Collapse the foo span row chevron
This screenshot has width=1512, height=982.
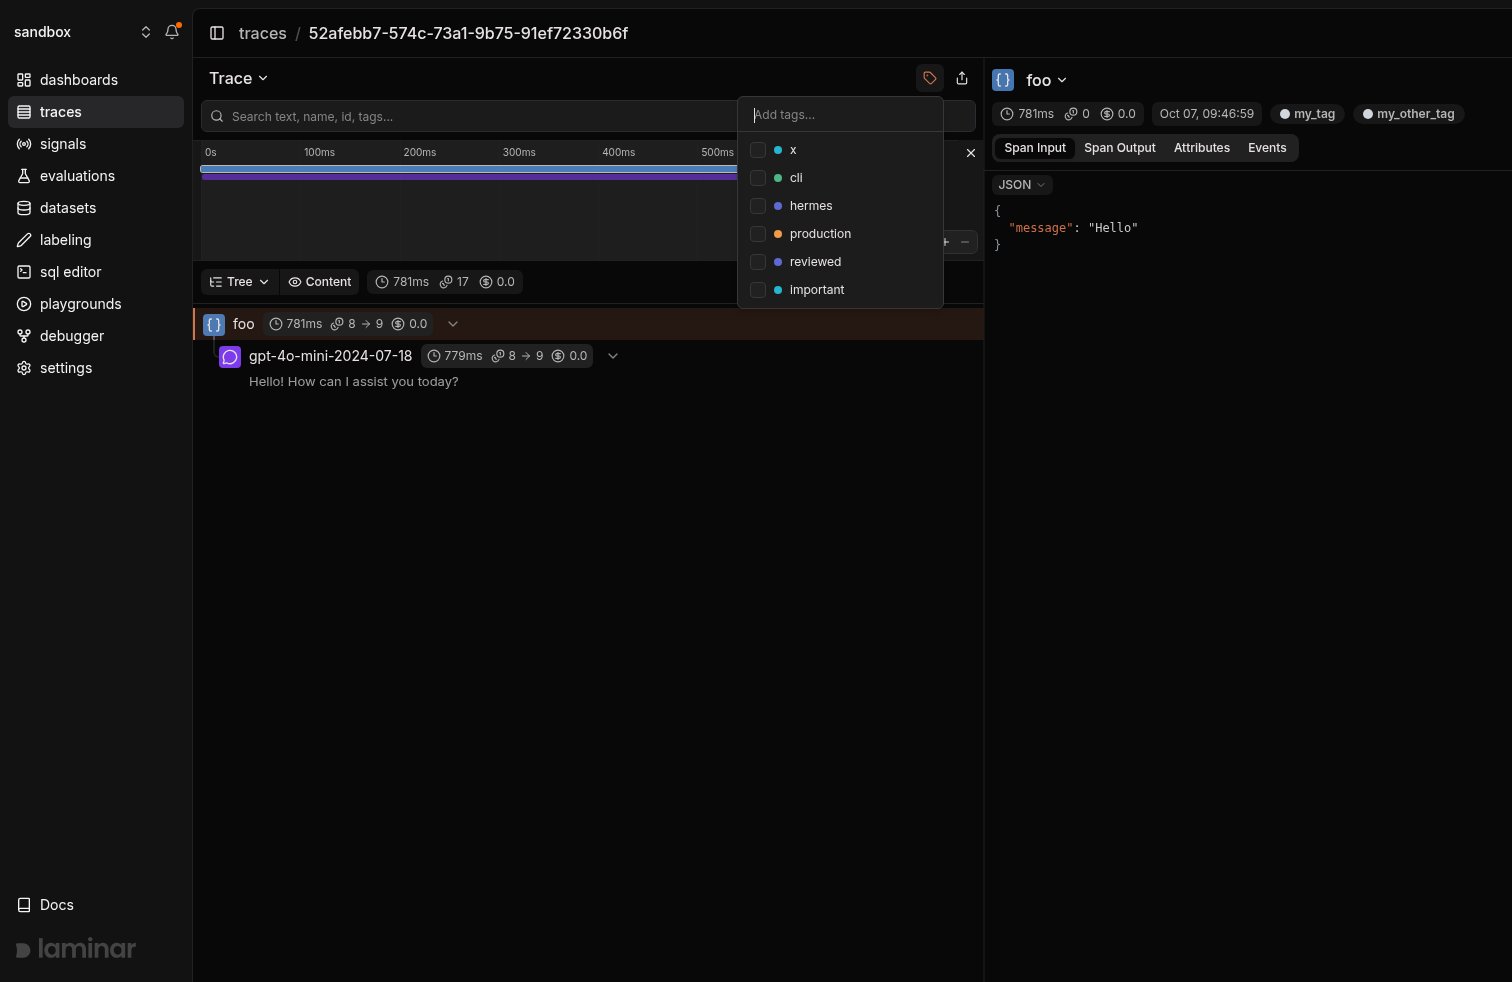coord(453,324)
